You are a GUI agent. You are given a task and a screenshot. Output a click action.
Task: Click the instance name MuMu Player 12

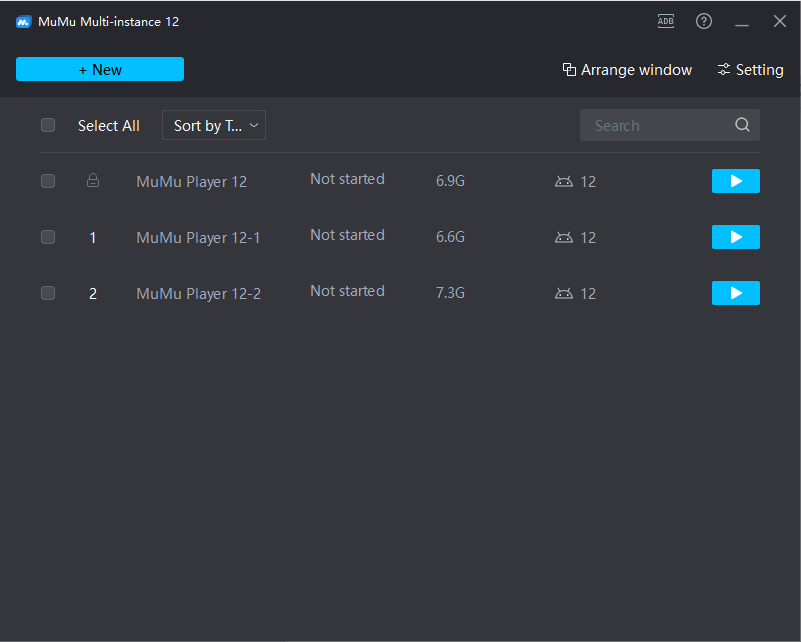pos(191,182)
